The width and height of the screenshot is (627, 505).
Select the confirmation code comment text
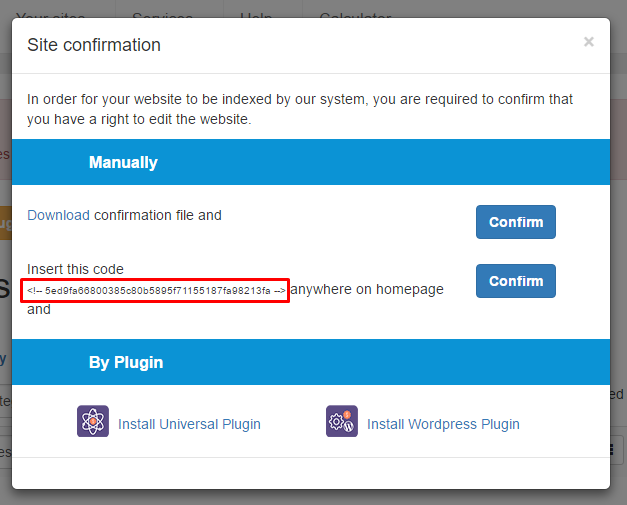156,290
